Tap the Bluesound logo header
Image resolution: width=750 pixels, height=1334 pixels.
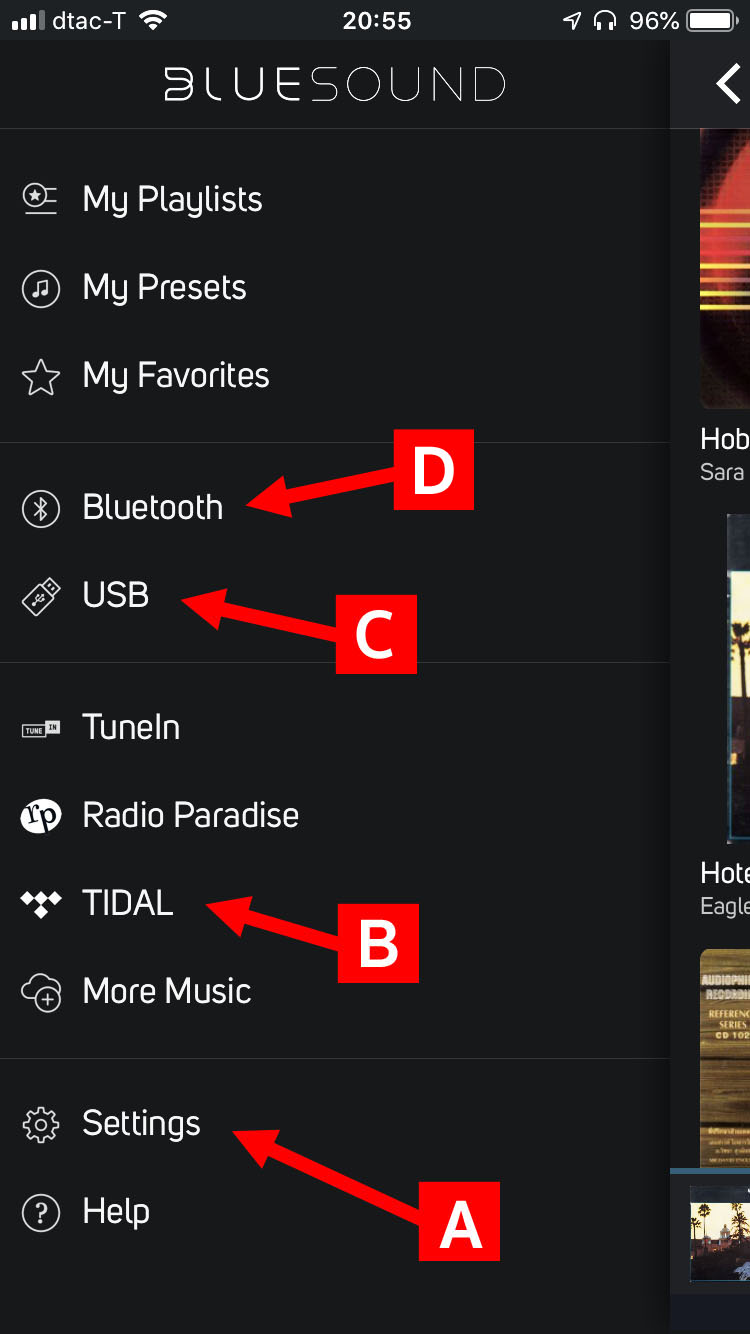(x=335, y=85)
